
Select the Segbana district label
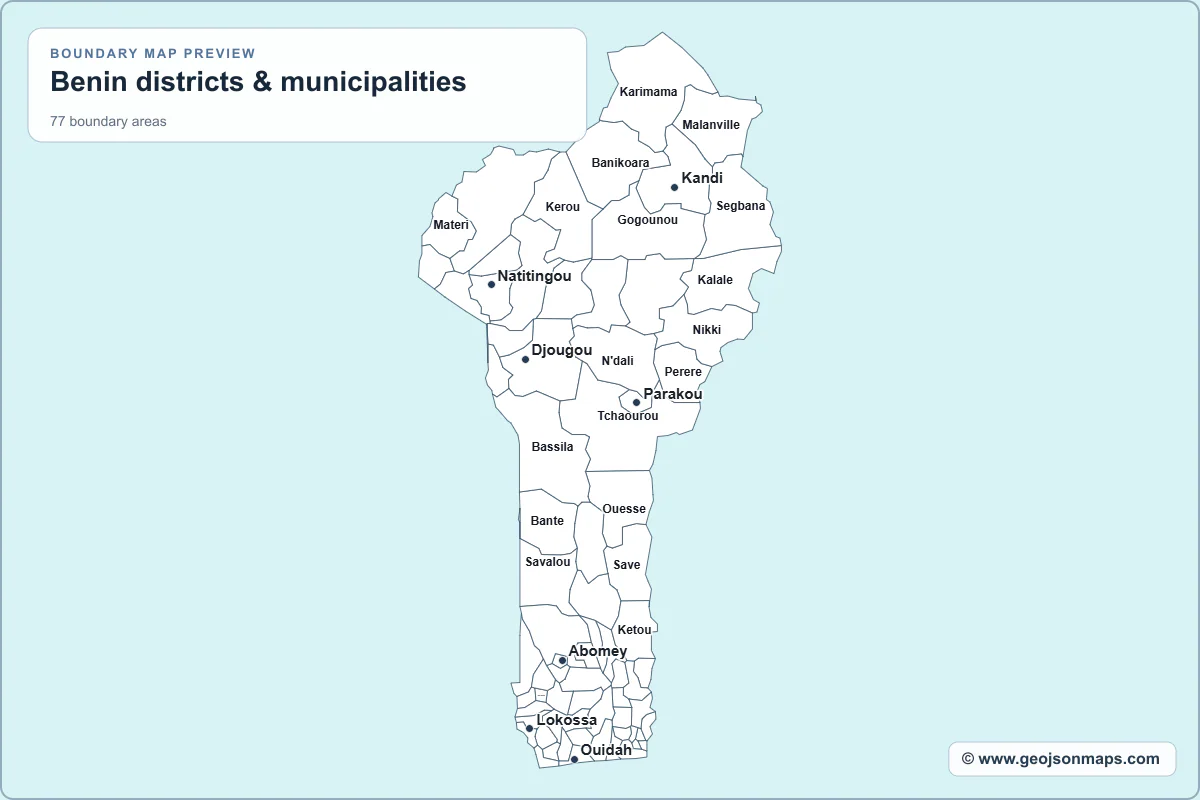pyautogui.click(x=741, y=206)
